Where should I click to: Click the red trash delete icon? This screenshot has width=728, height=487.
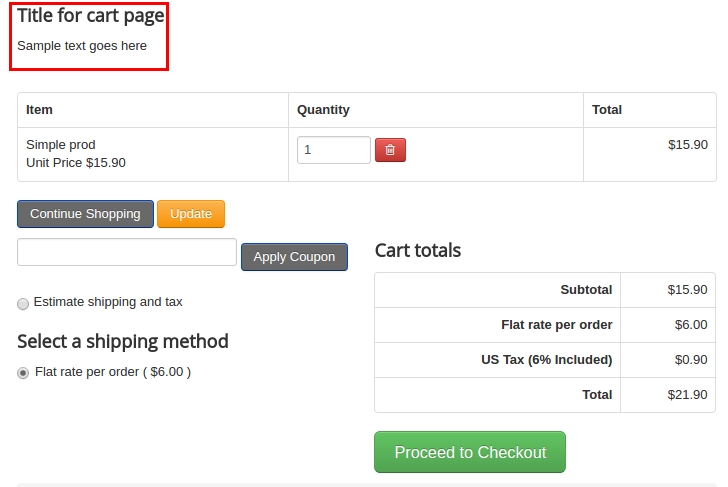[390, 150]
